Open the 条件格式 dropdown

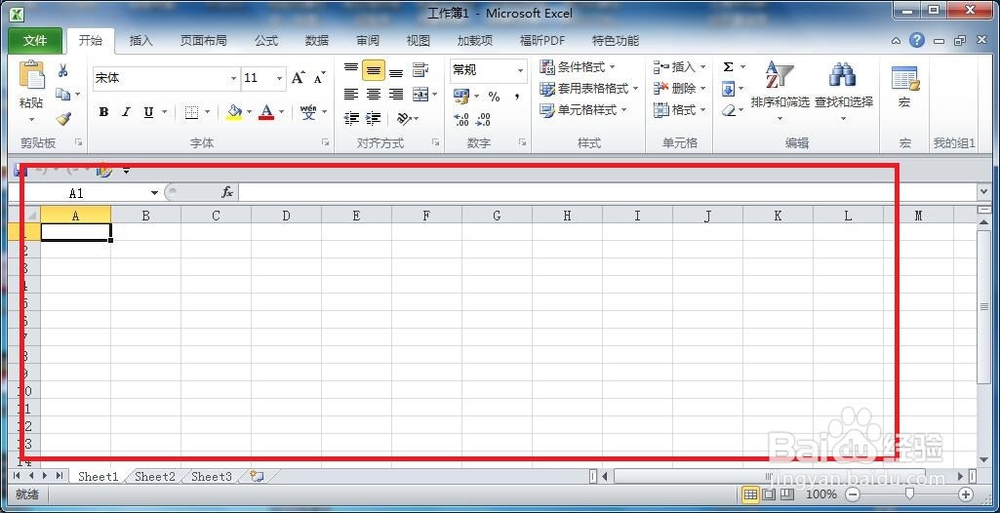578,67
